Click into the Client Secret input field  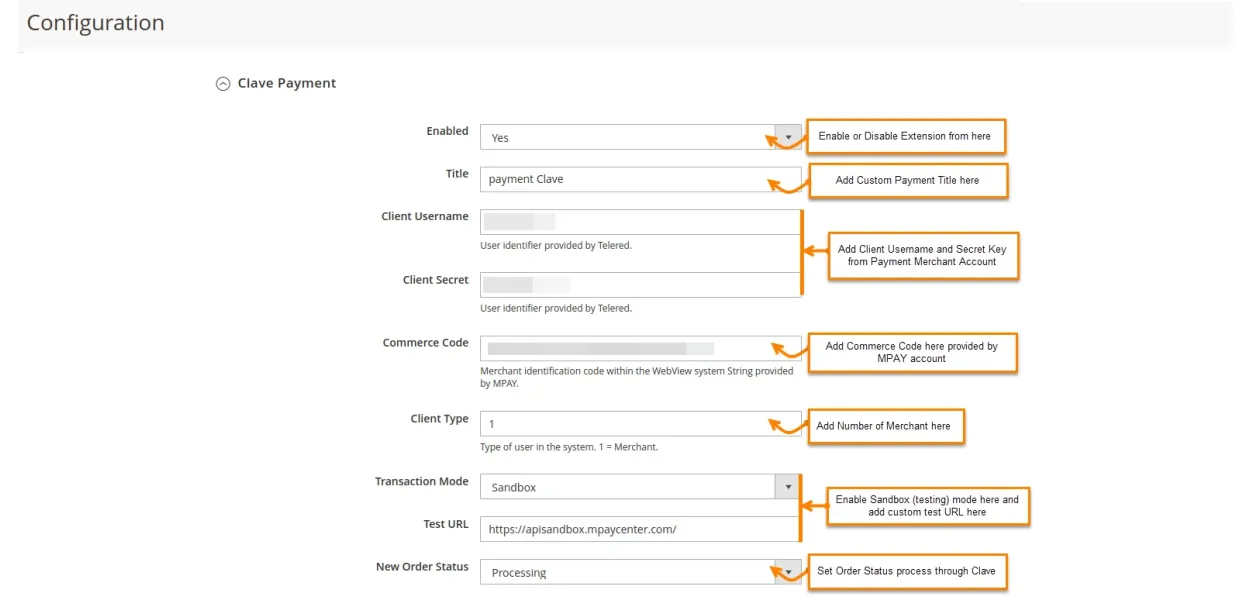click(x=640, y=285)
